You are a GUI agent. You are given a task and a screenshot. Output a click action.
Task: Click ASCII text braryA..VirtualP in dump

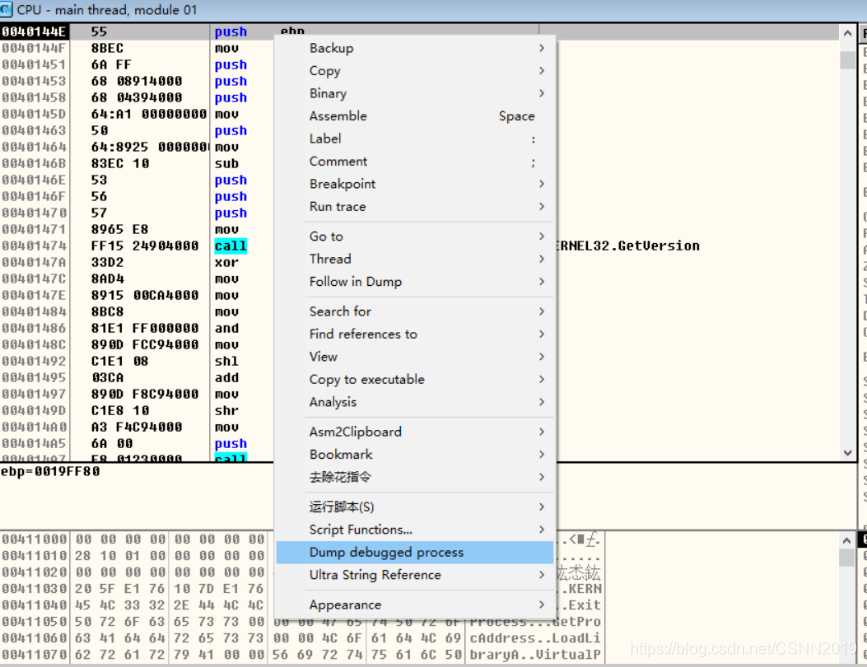tap(535, 655)
